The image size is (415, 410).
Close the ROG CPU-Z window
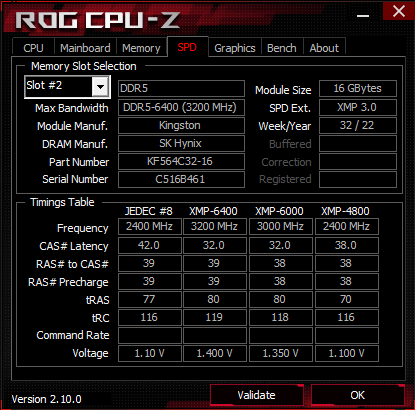click(x=399, y=11)
